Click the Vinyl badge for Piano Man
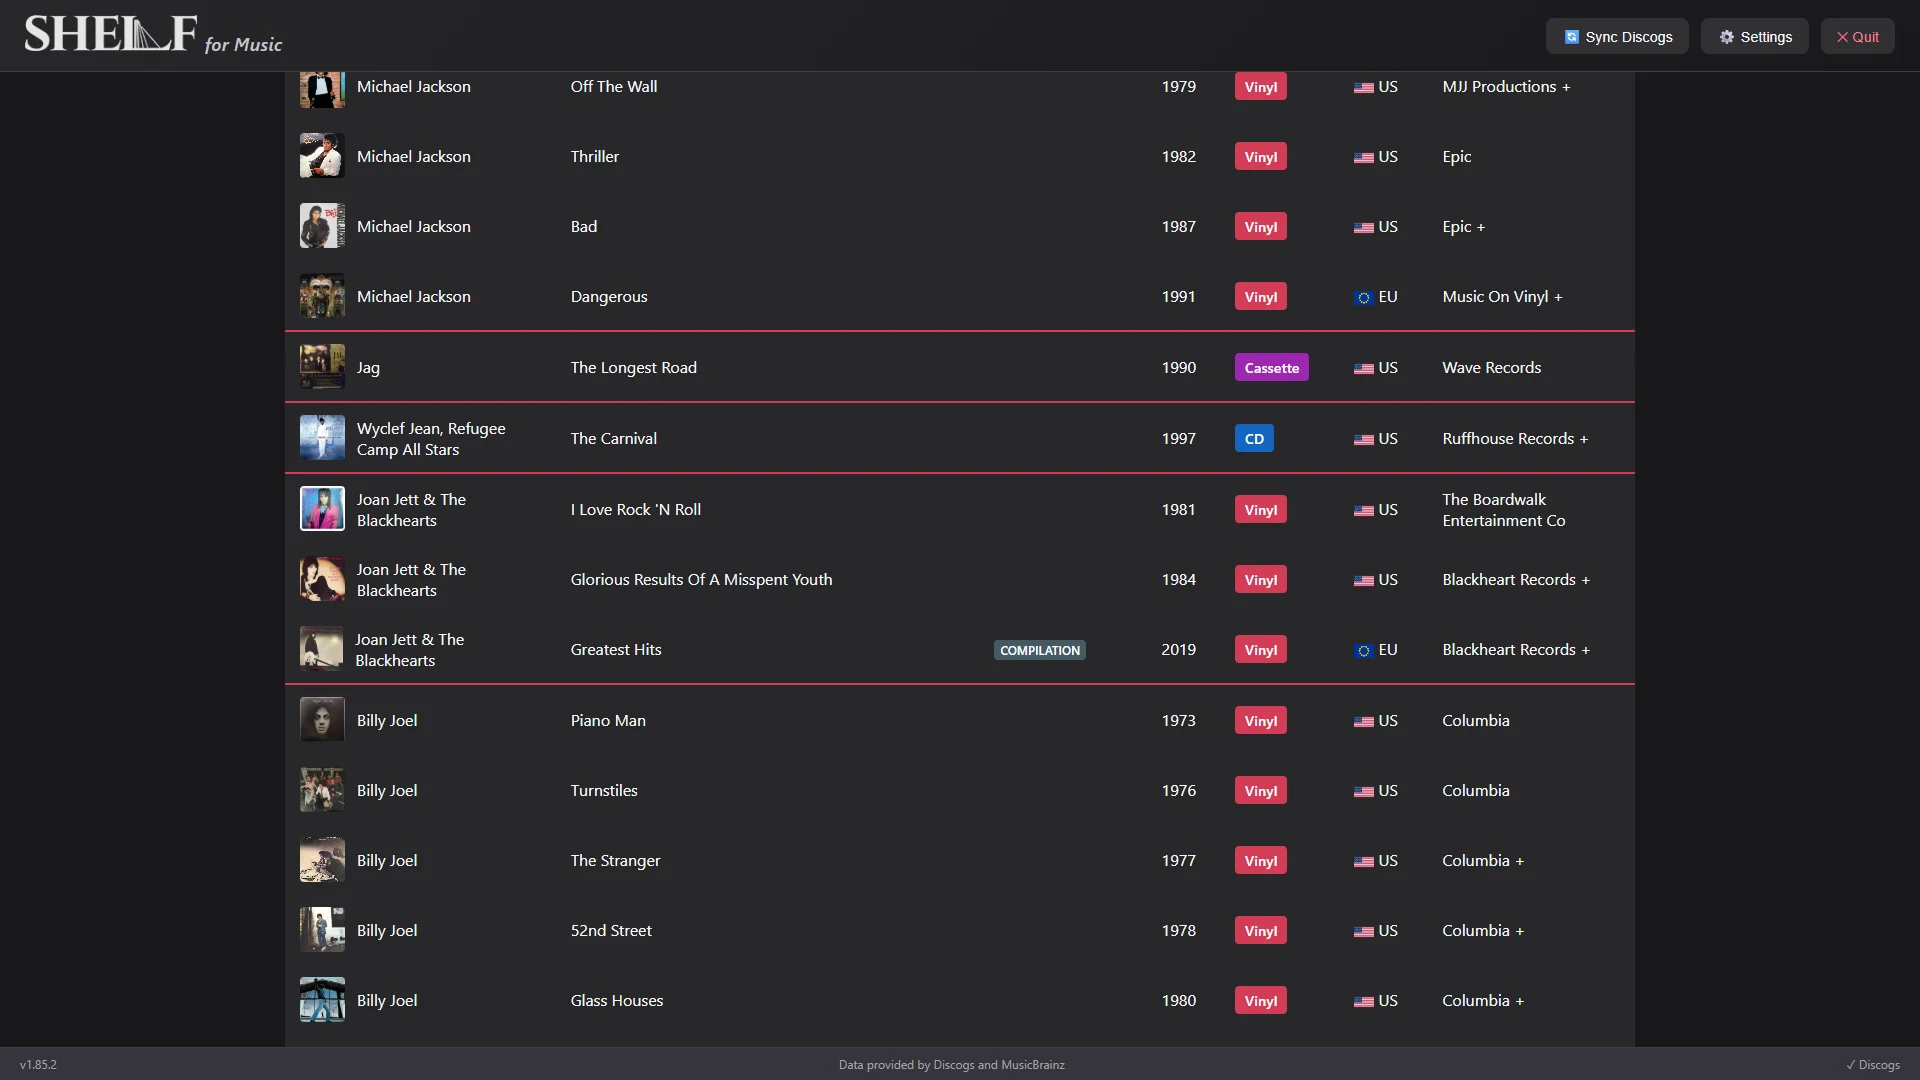This screenshot has height=1080, width=1920. click(1260, 721)
